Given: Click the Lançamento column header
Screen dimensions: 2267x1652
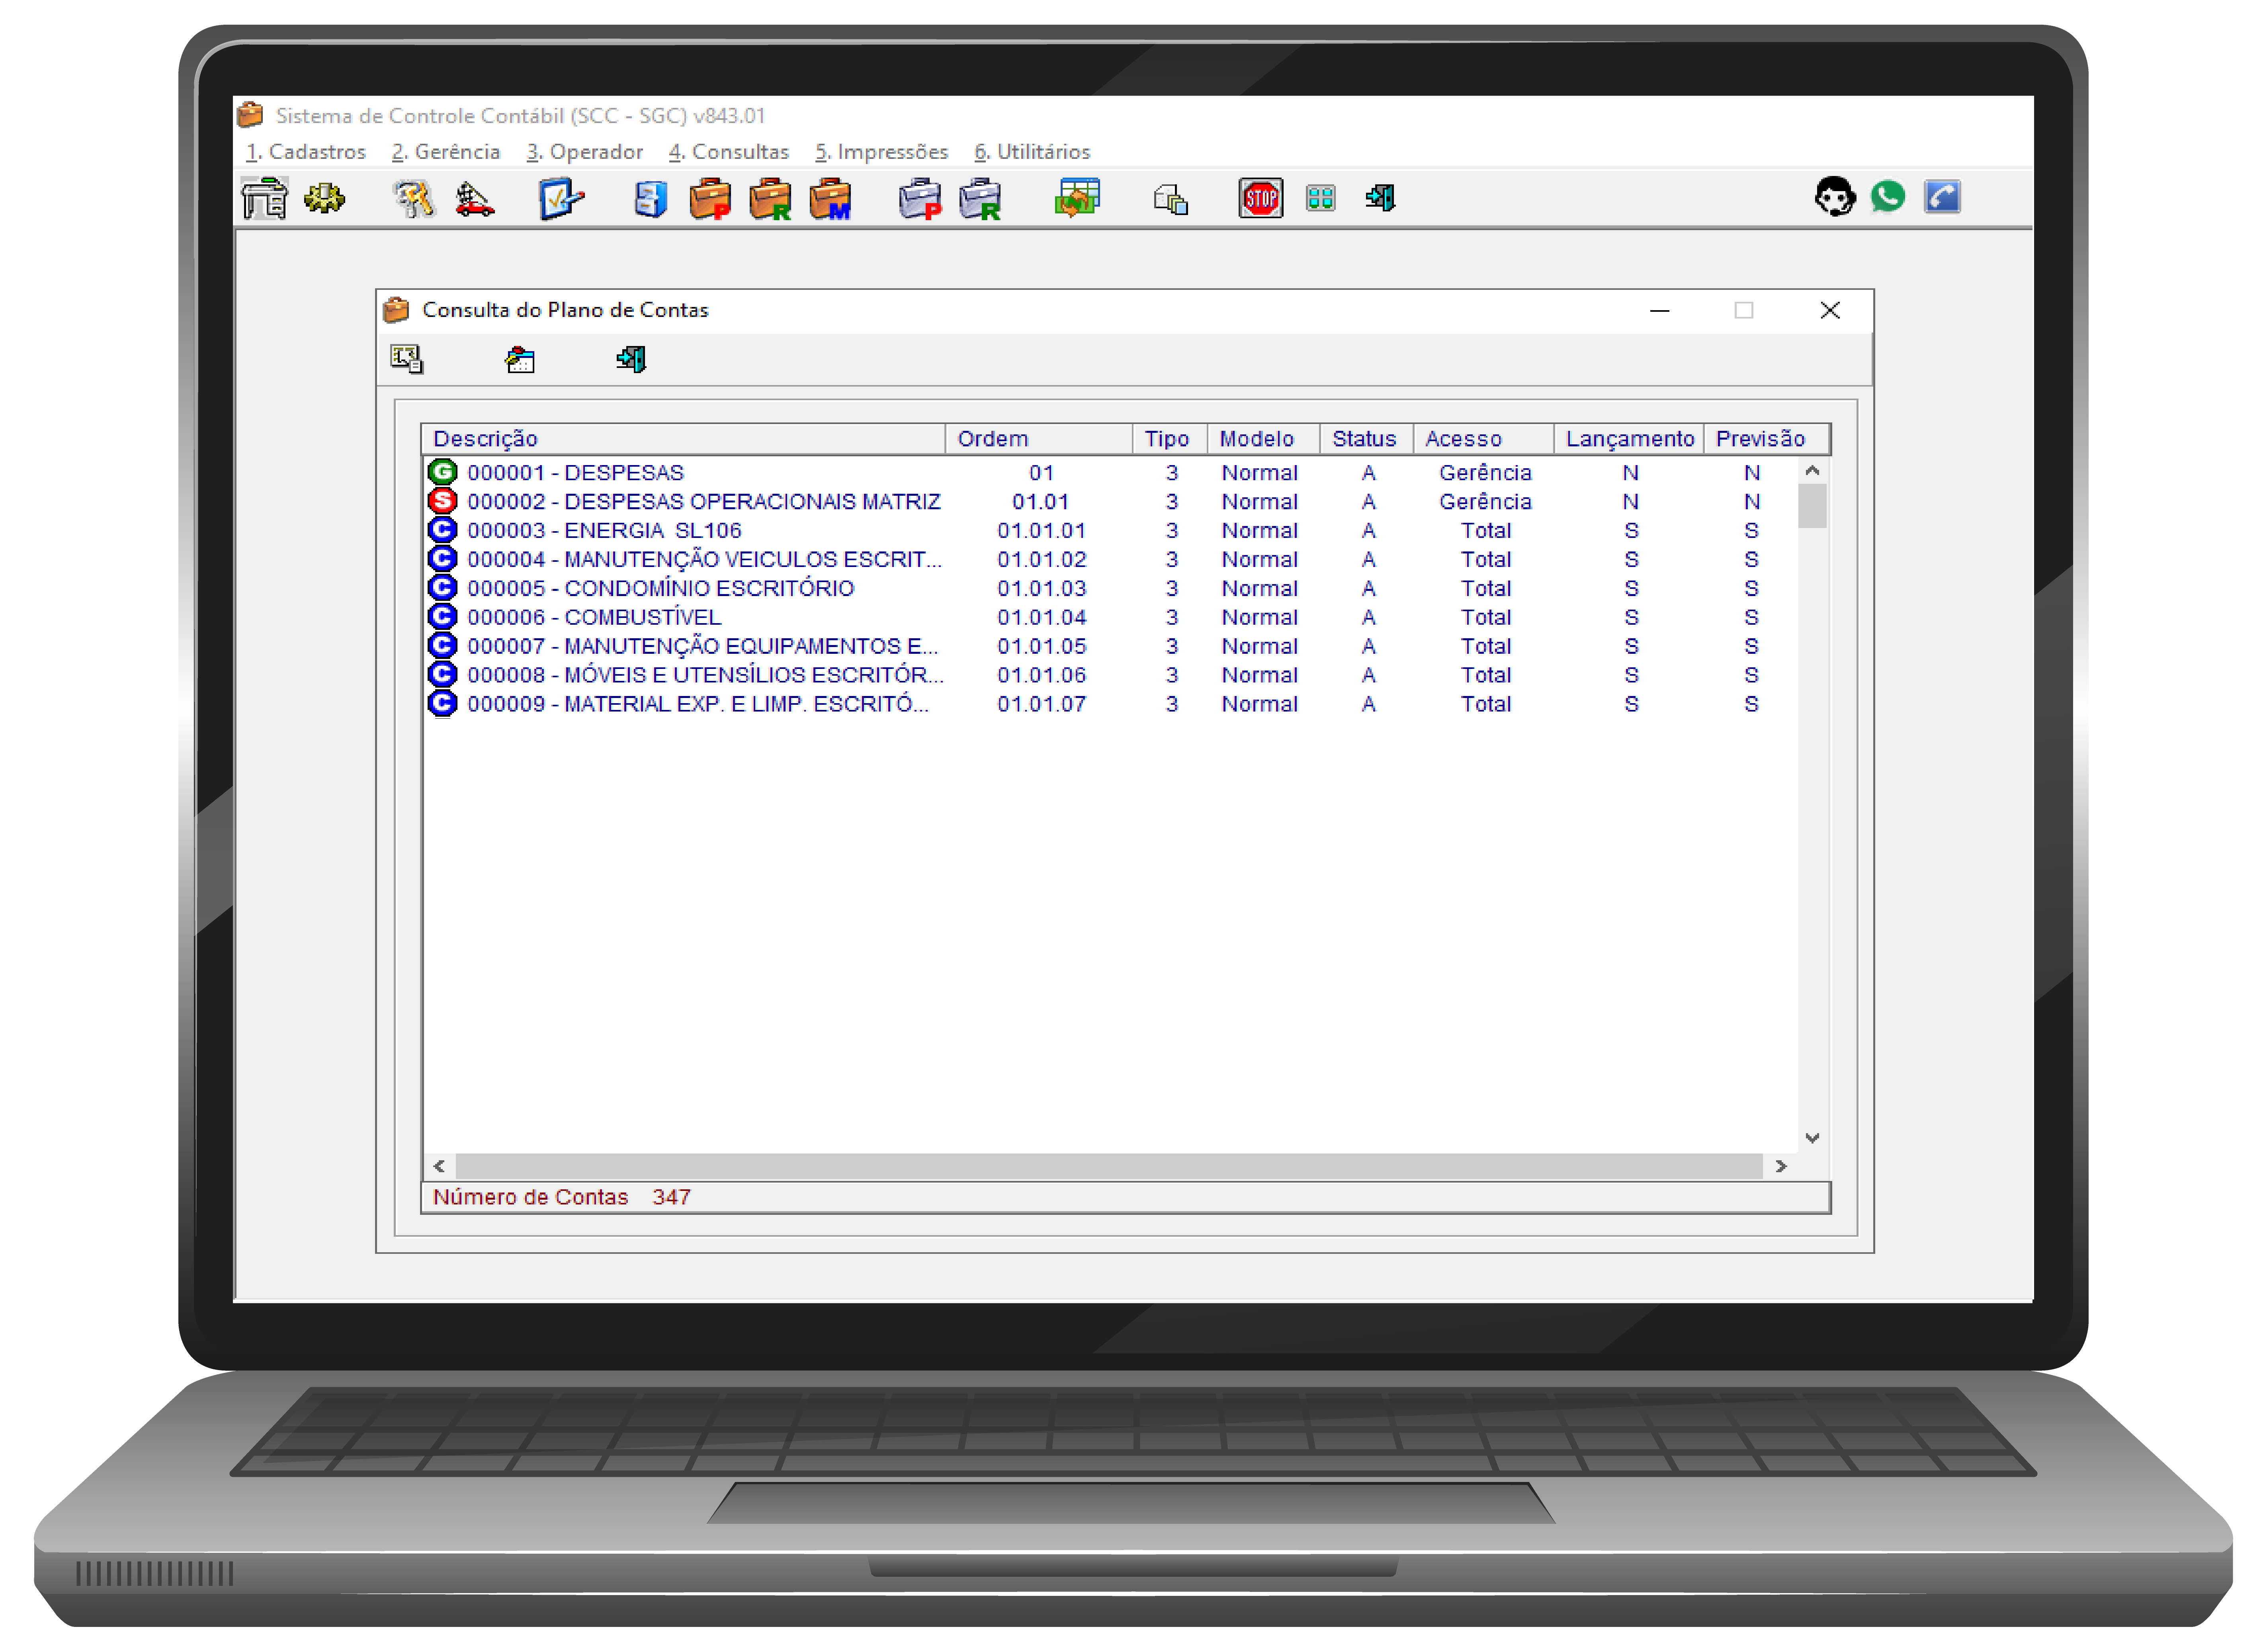Looking at the screenshot, I should 1630,439.
